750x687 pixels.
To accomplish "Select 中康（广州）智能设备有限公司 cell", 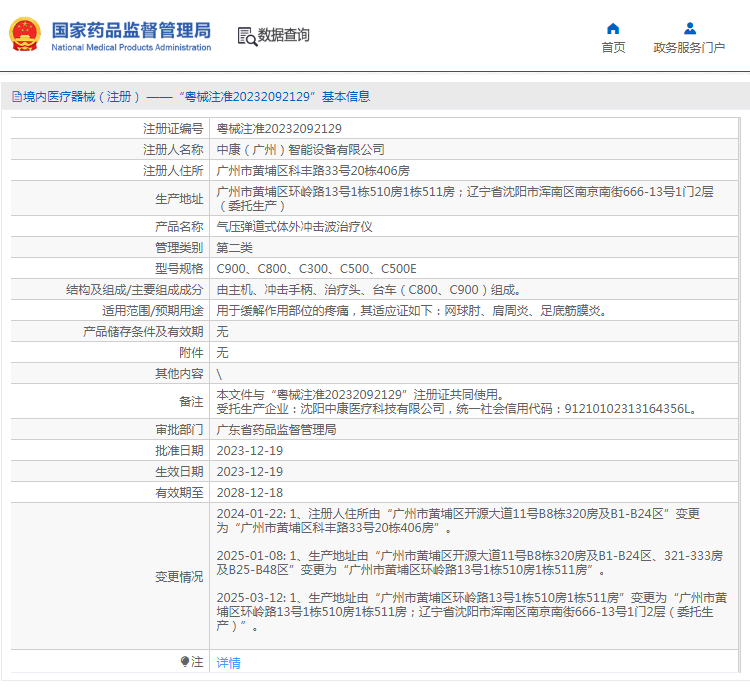I will click(x=300, y=150).
